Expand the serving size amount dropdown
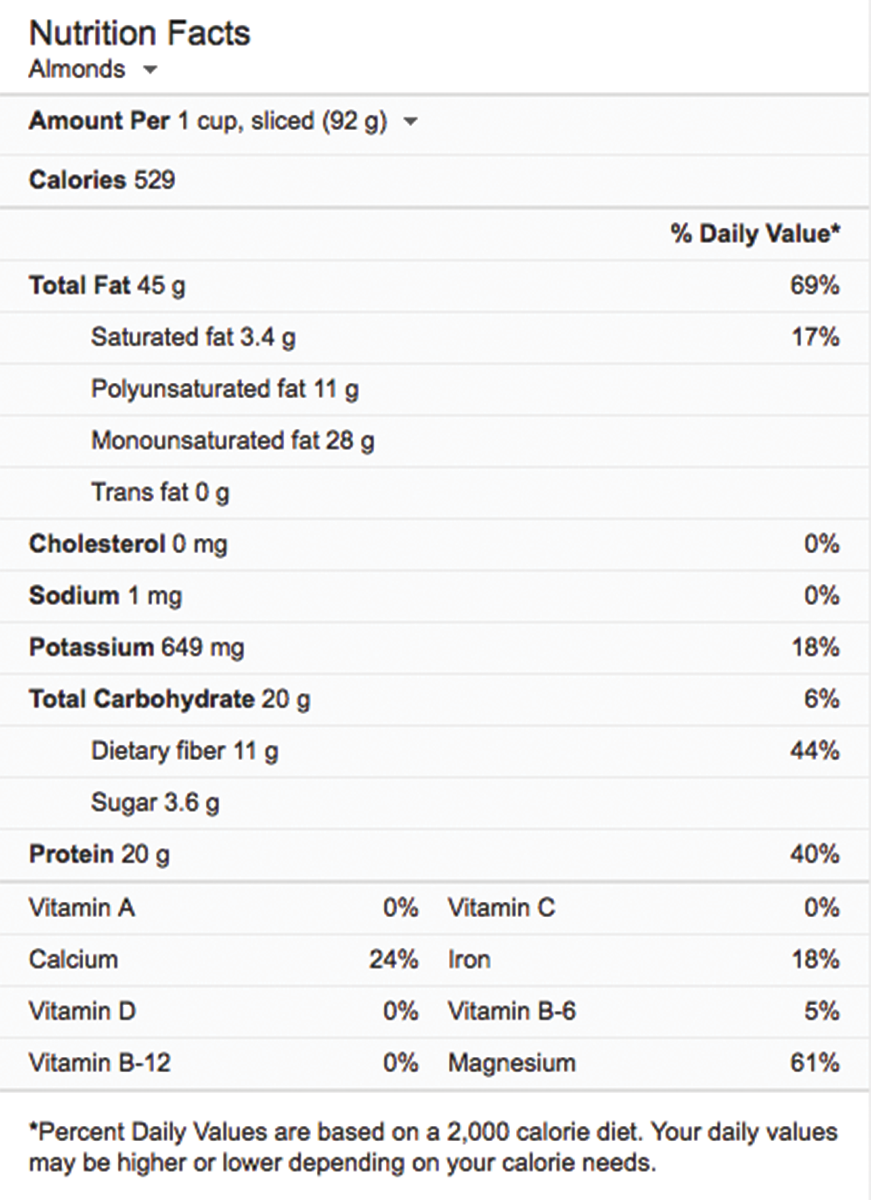This screenshot has height=1200, width=872. pyautogui.click(x=410, y=122)
